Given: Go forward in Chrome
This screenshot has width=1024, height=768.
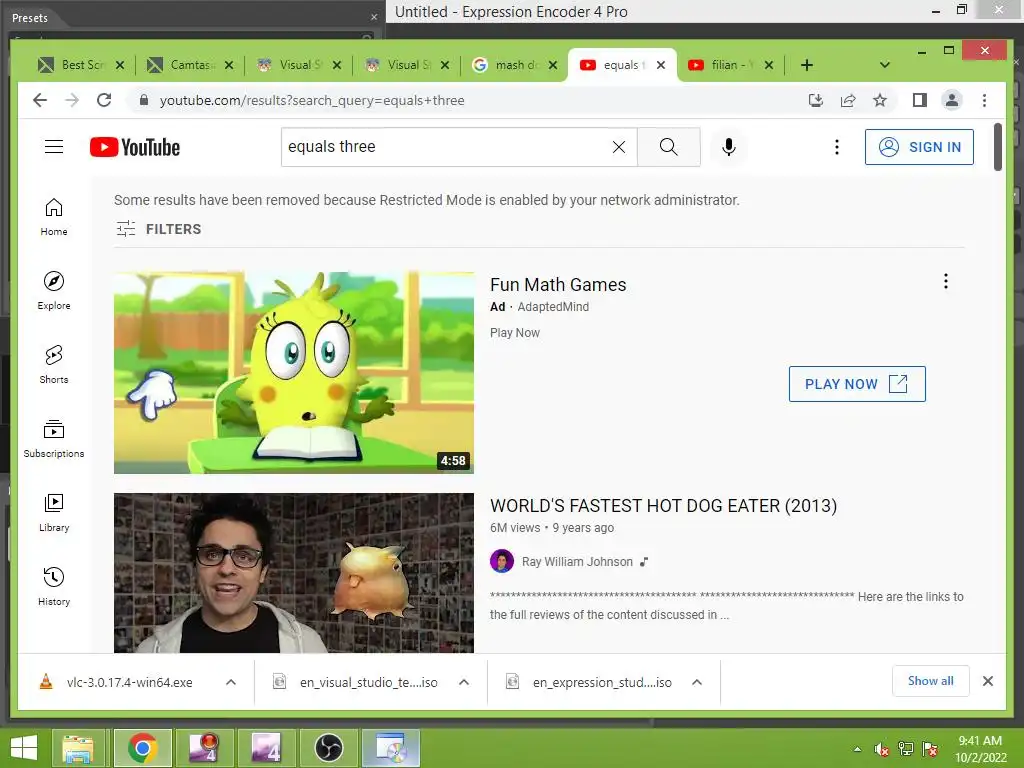Looking at the screenshot, I should tap(72, 100).
